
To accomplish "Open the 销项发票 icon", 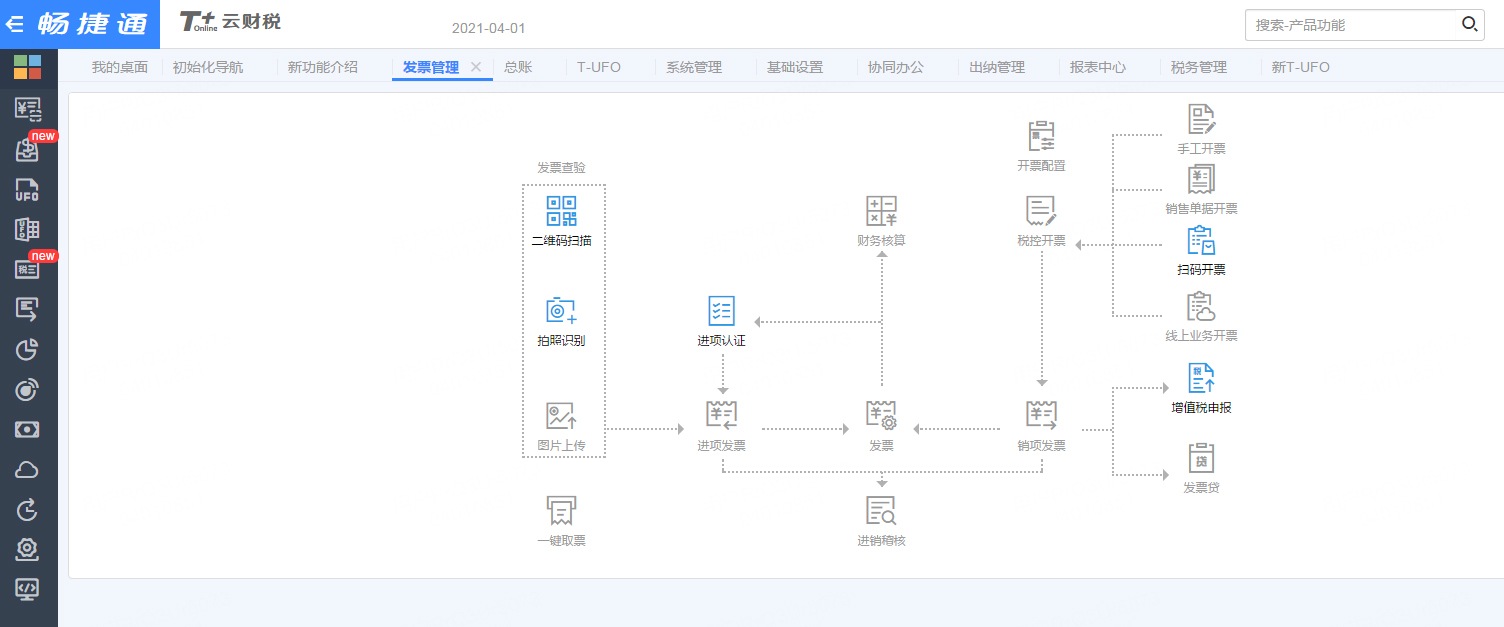I will 1041,415.
